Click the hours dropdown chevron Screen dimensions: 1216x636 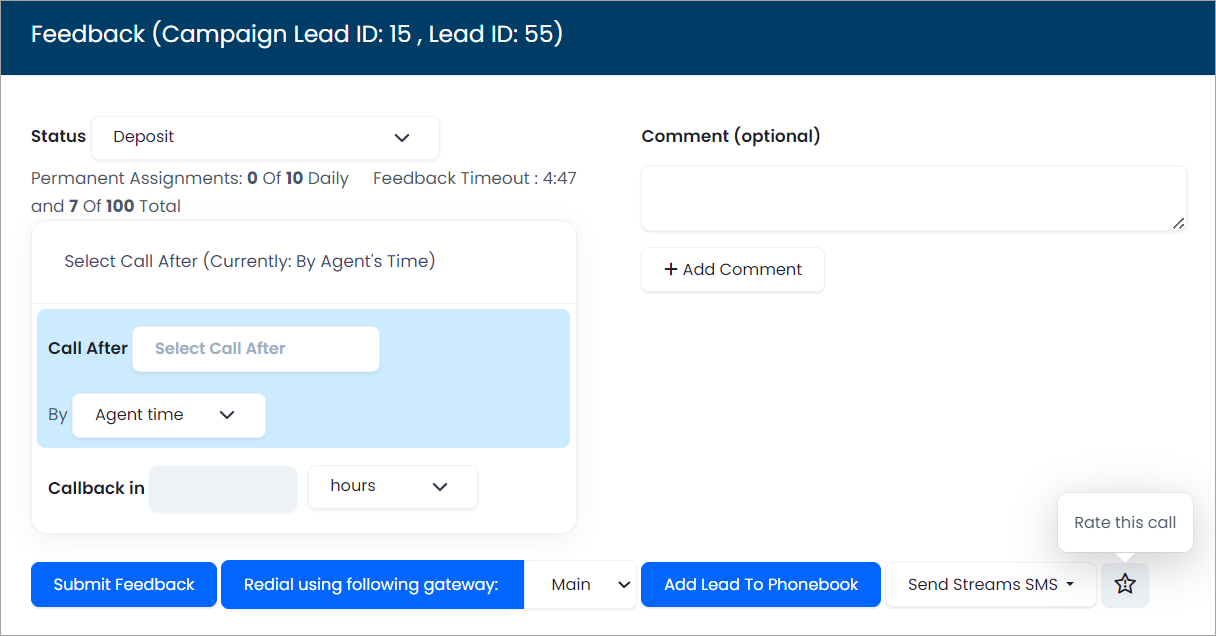(x=440, y=487)
